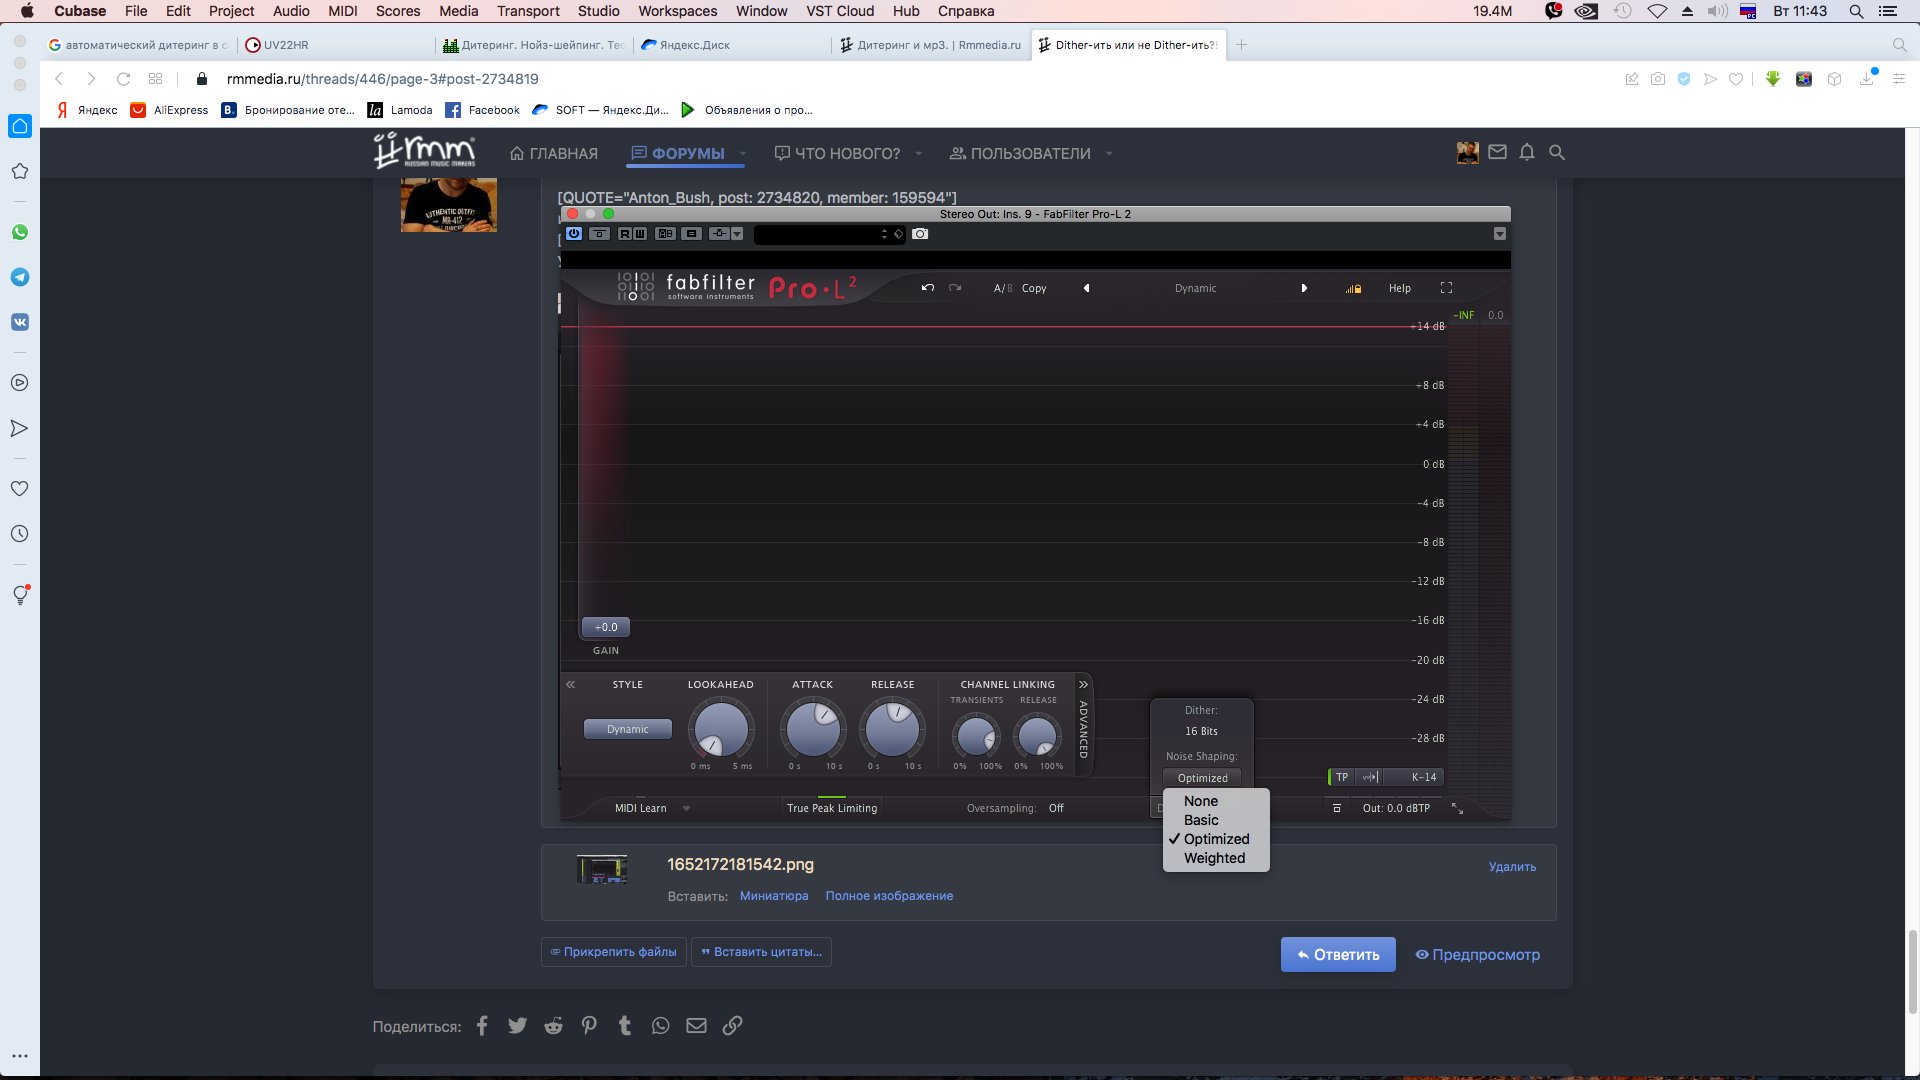1920x1080 pixels.
Task: Open the Dynamic preset name menu
Action: 1196,288
